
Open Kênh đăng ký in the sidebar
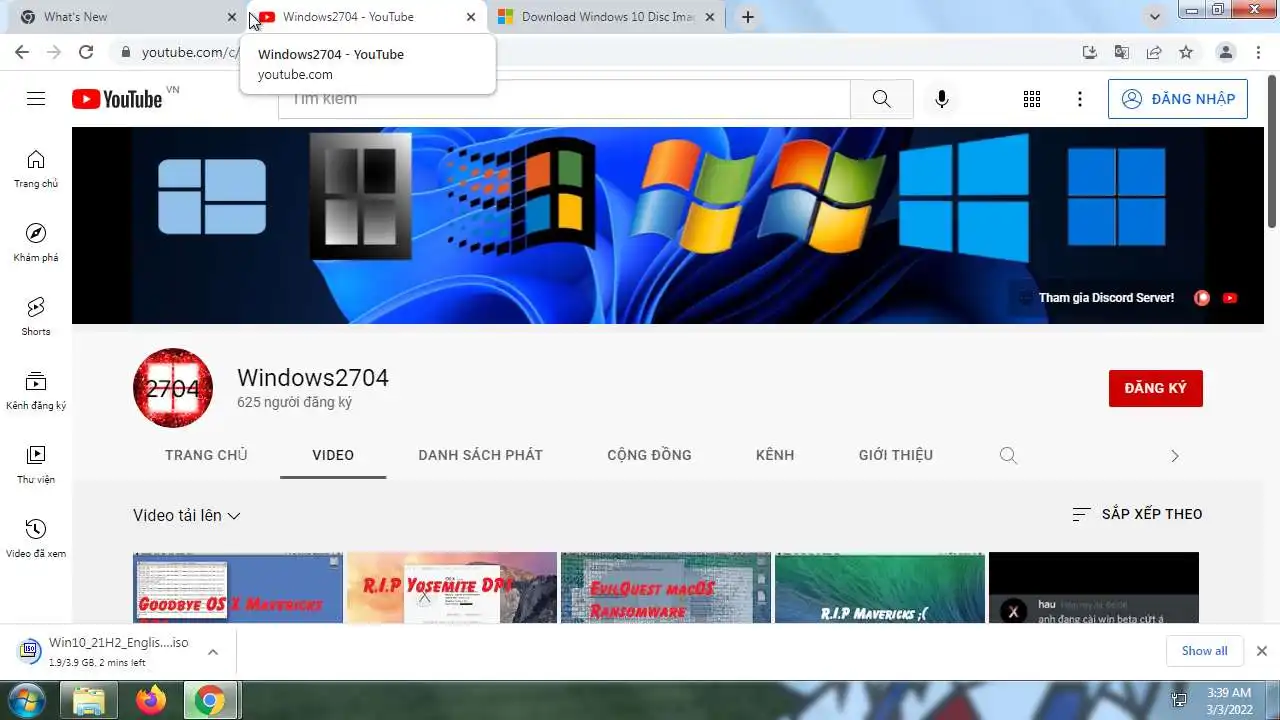point(36,391)
